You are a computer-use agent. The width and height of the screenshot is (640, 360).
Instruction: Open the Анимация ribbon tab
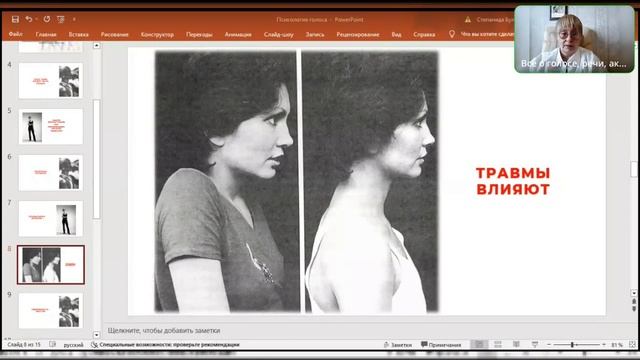point(238,34)
